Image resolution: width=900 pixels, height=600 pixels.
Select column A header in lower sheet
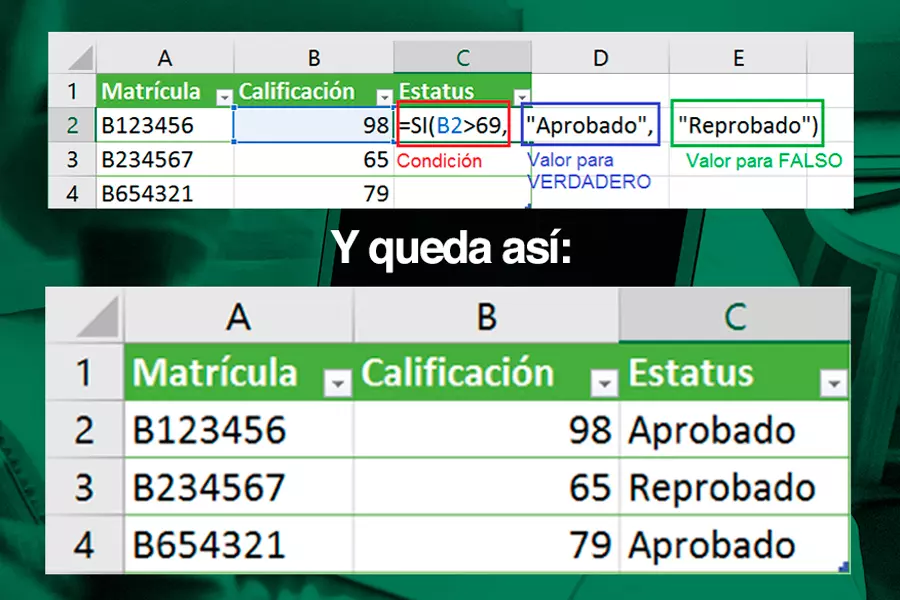[239, 316]
